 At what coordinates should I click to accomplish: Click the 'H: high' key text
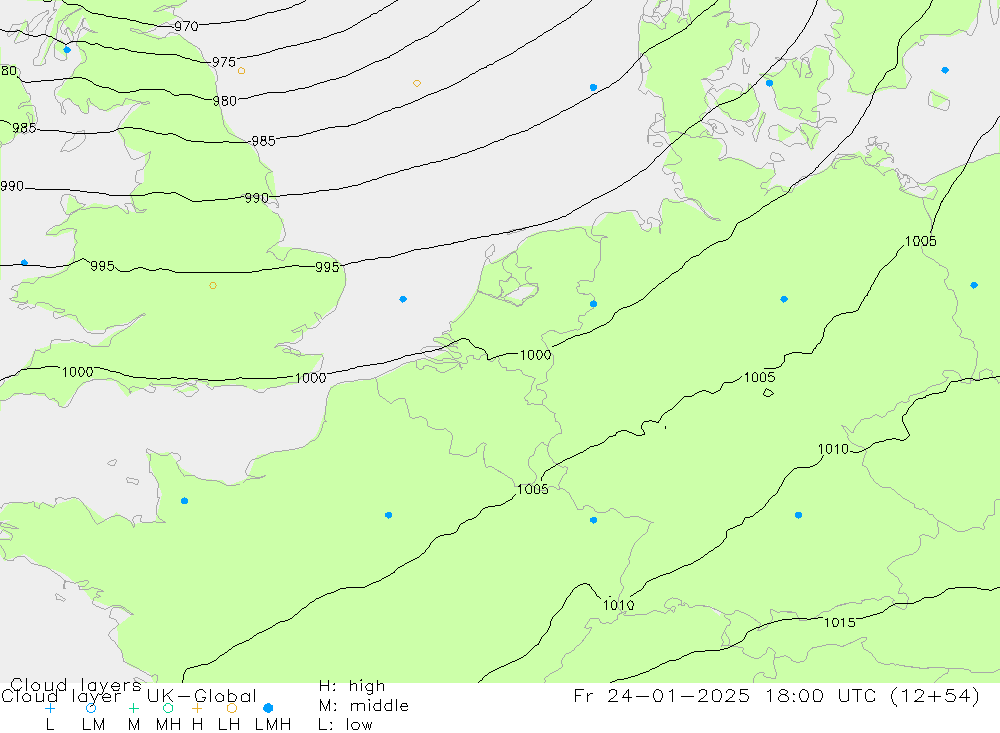pos(351,686)
